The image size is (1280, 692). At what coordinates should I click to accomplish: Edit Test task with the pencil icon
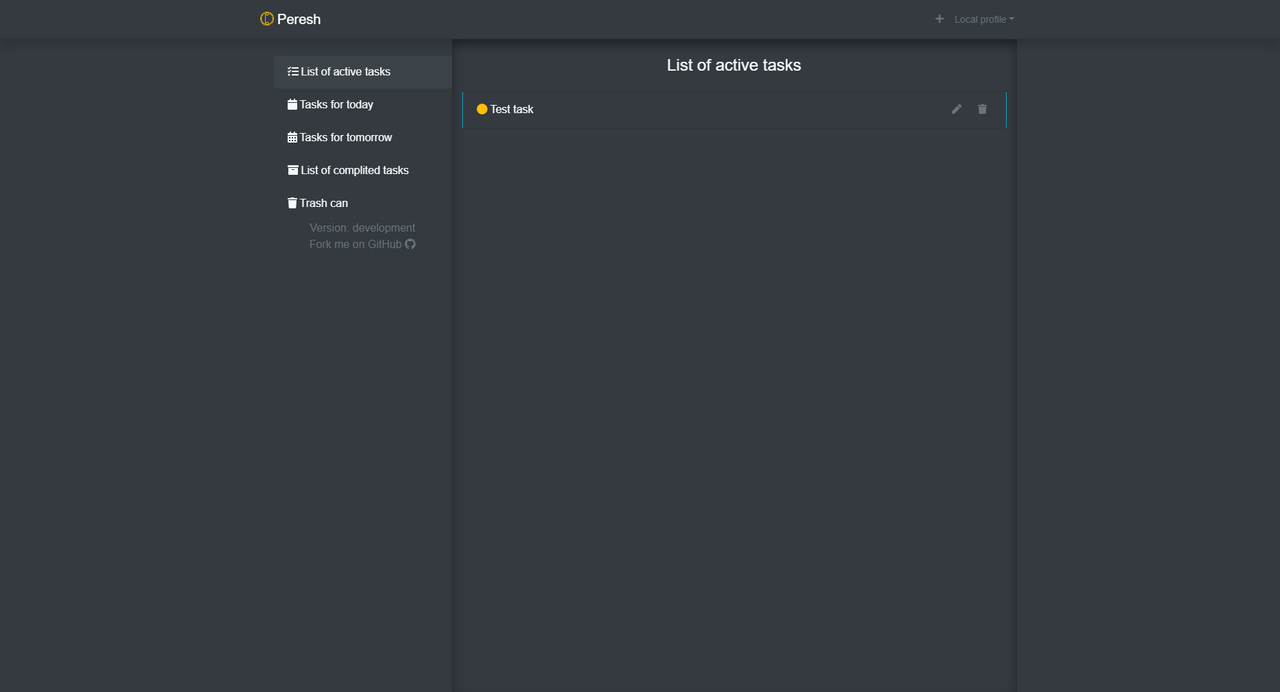[x=956, y=109]
